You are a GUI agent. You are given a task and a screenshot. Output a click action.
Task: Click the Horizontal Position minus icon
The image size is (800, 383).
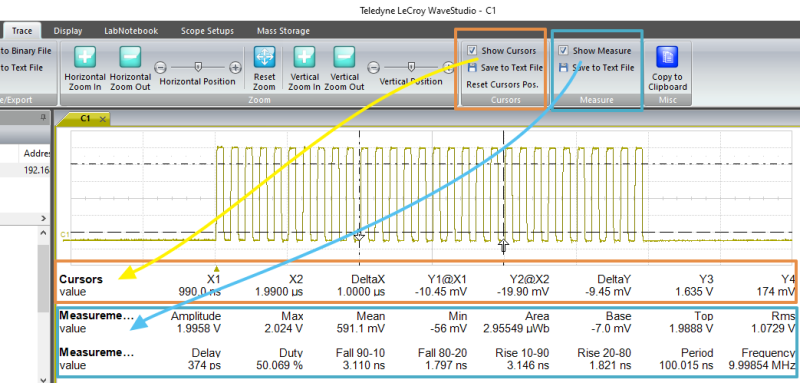[160, 67]
